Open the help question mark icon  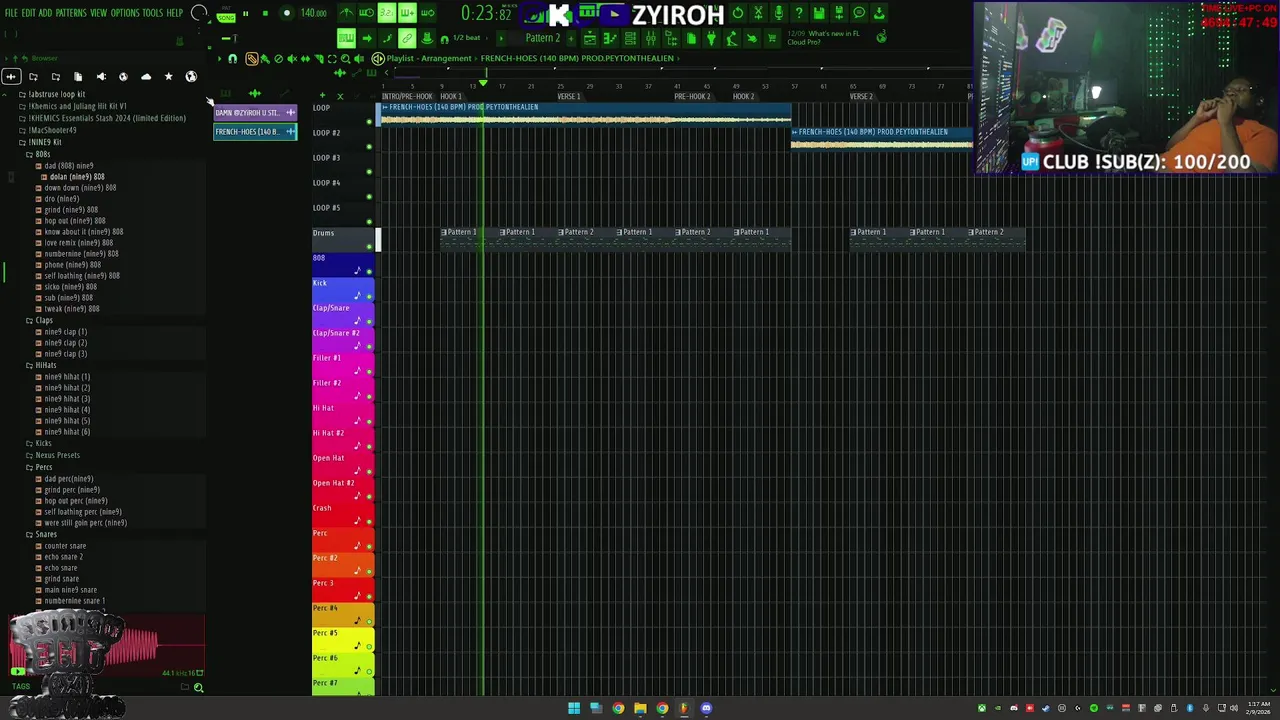(x=799, y=13)
